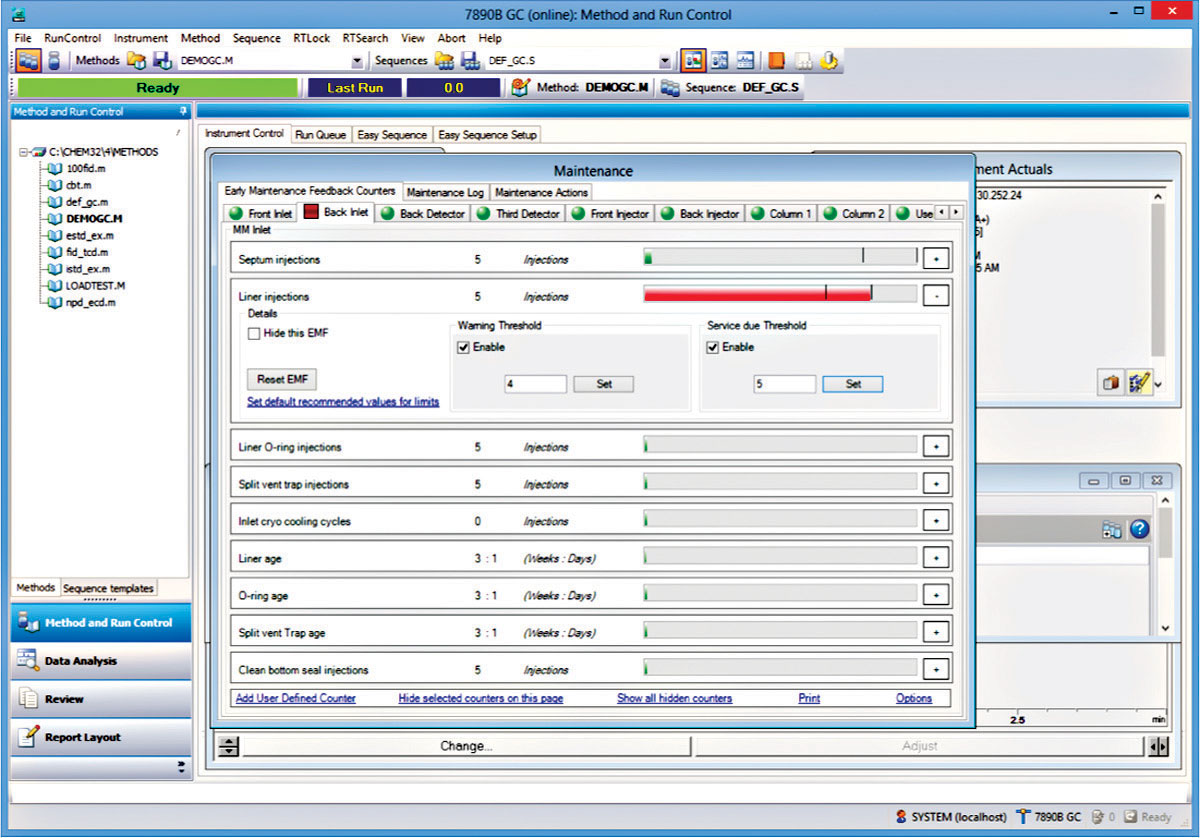Click the Report Layout view icon
This screenshot has width=1200, height=838.
click(29, 737)
